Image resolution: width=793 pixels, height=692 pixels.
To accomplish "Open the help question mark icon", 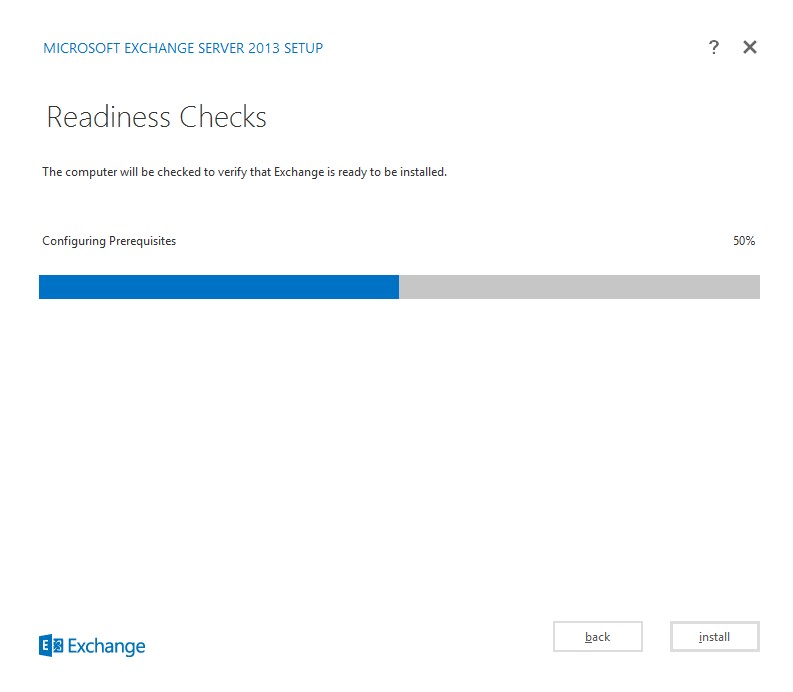I will (x=713, y=47).
